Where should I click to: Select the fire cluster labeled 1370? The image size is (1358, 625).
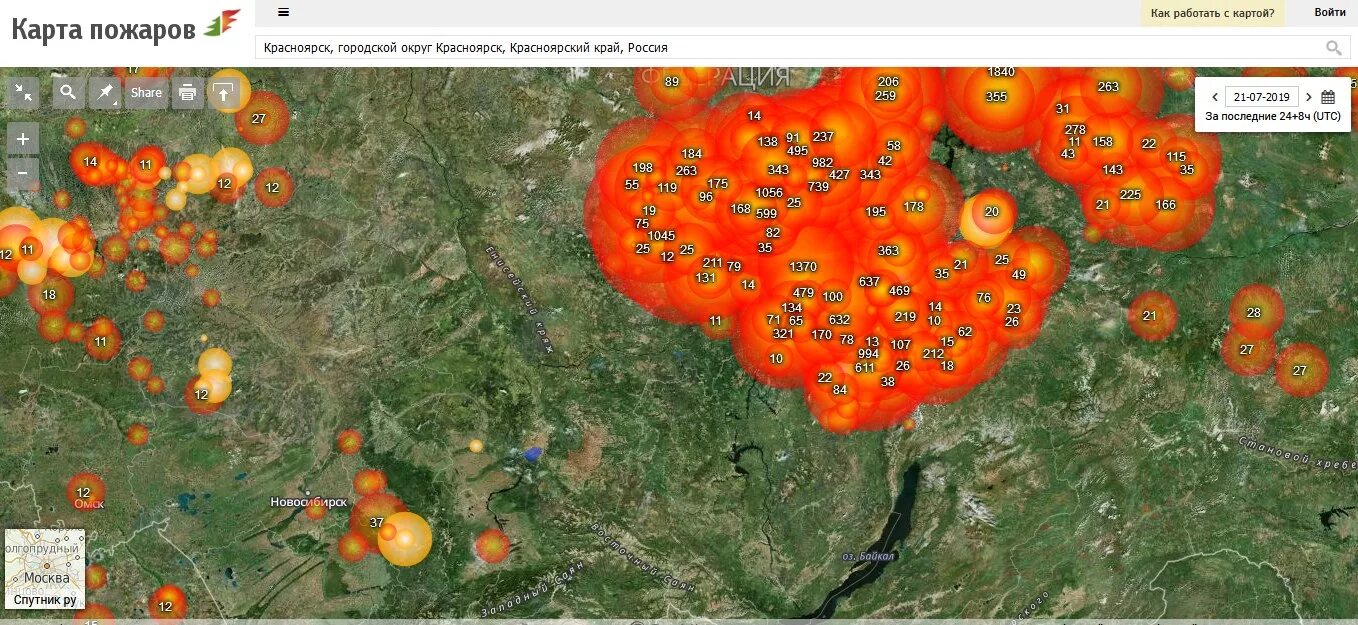pos(803,267)
